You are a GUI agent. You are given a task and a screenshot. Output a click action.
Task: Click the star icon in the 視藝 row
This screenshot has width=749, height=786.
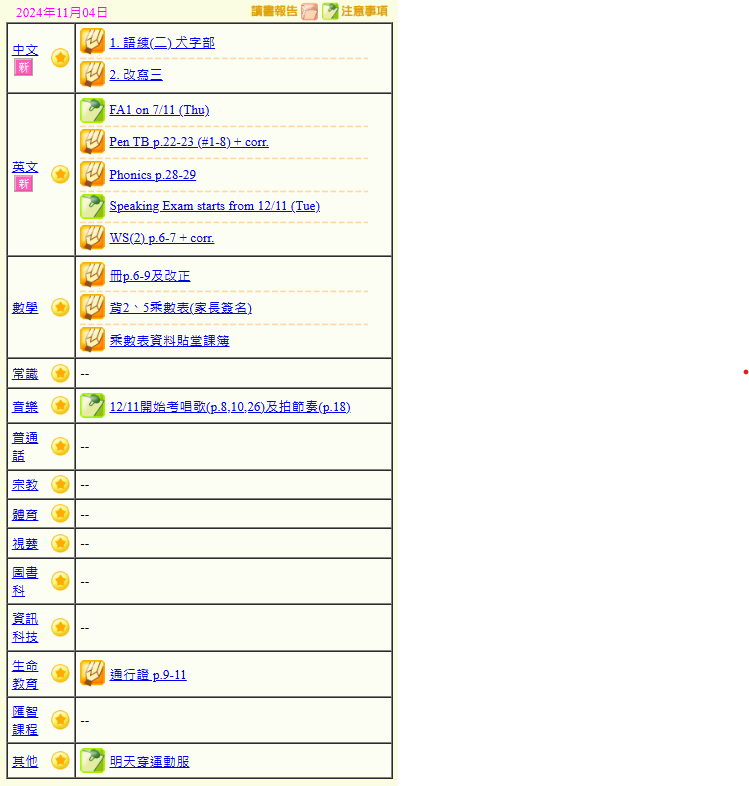point(60,543)
